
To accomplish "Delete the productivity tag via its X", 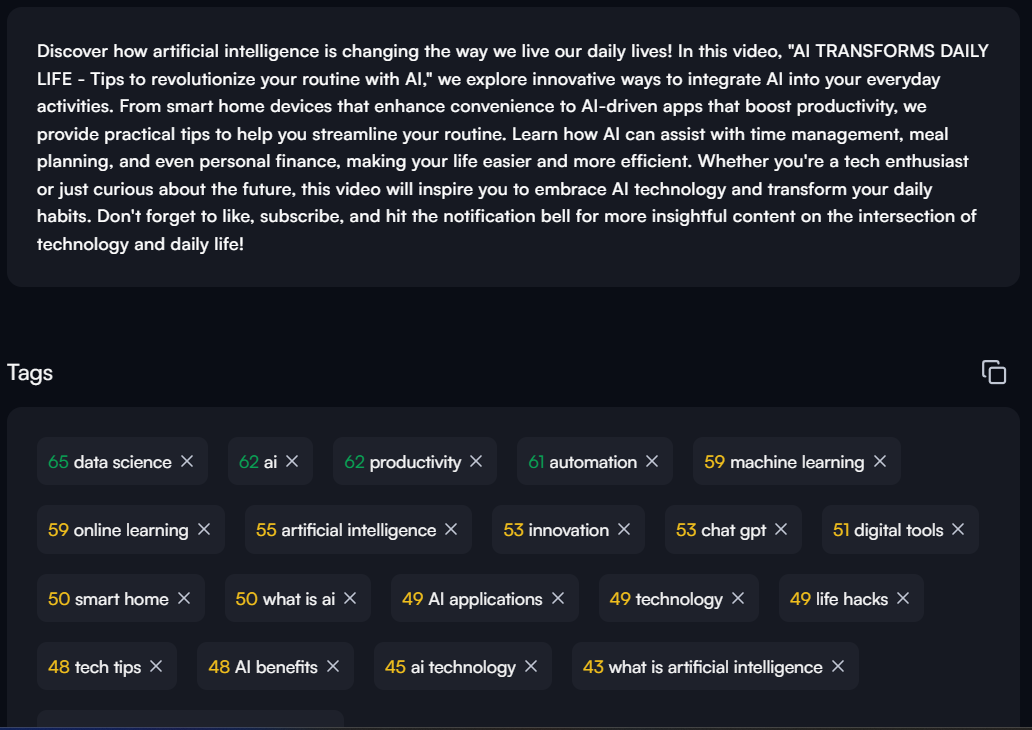I will pyautogui.click(x=476, y=461).
